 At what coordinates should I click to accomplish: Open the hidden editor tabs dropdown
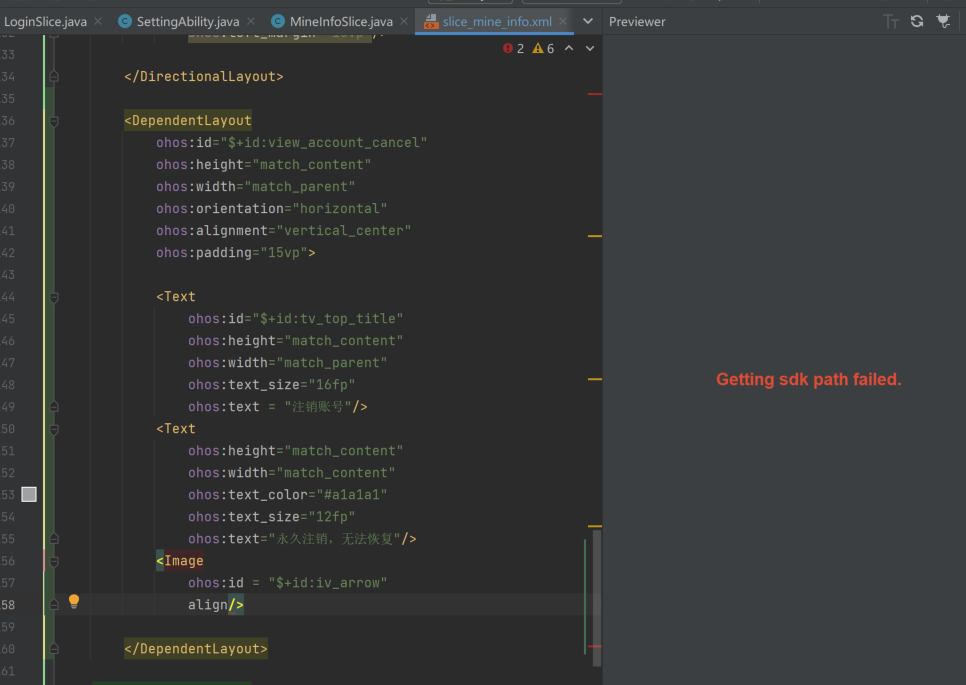point(588,22)
